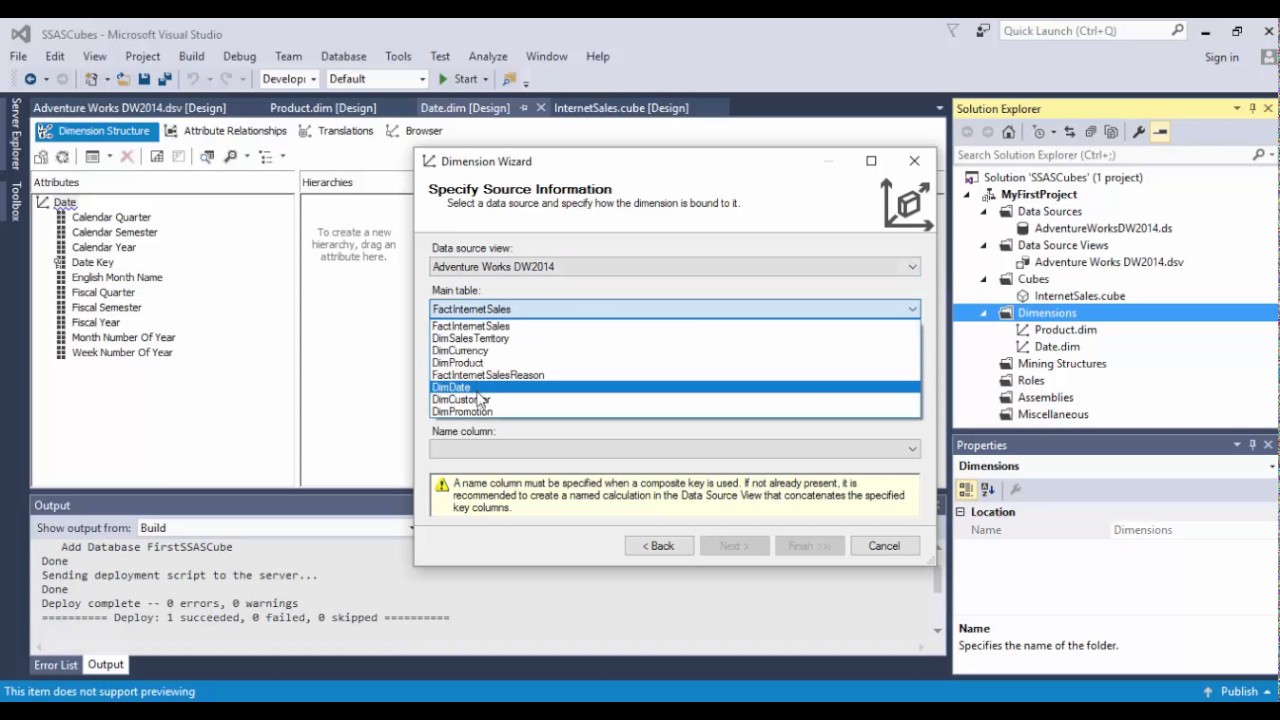Choose DimSalesTerritory from dropdown list
Viewport: 1280px width, 720px height.
(x=675, y=338)
